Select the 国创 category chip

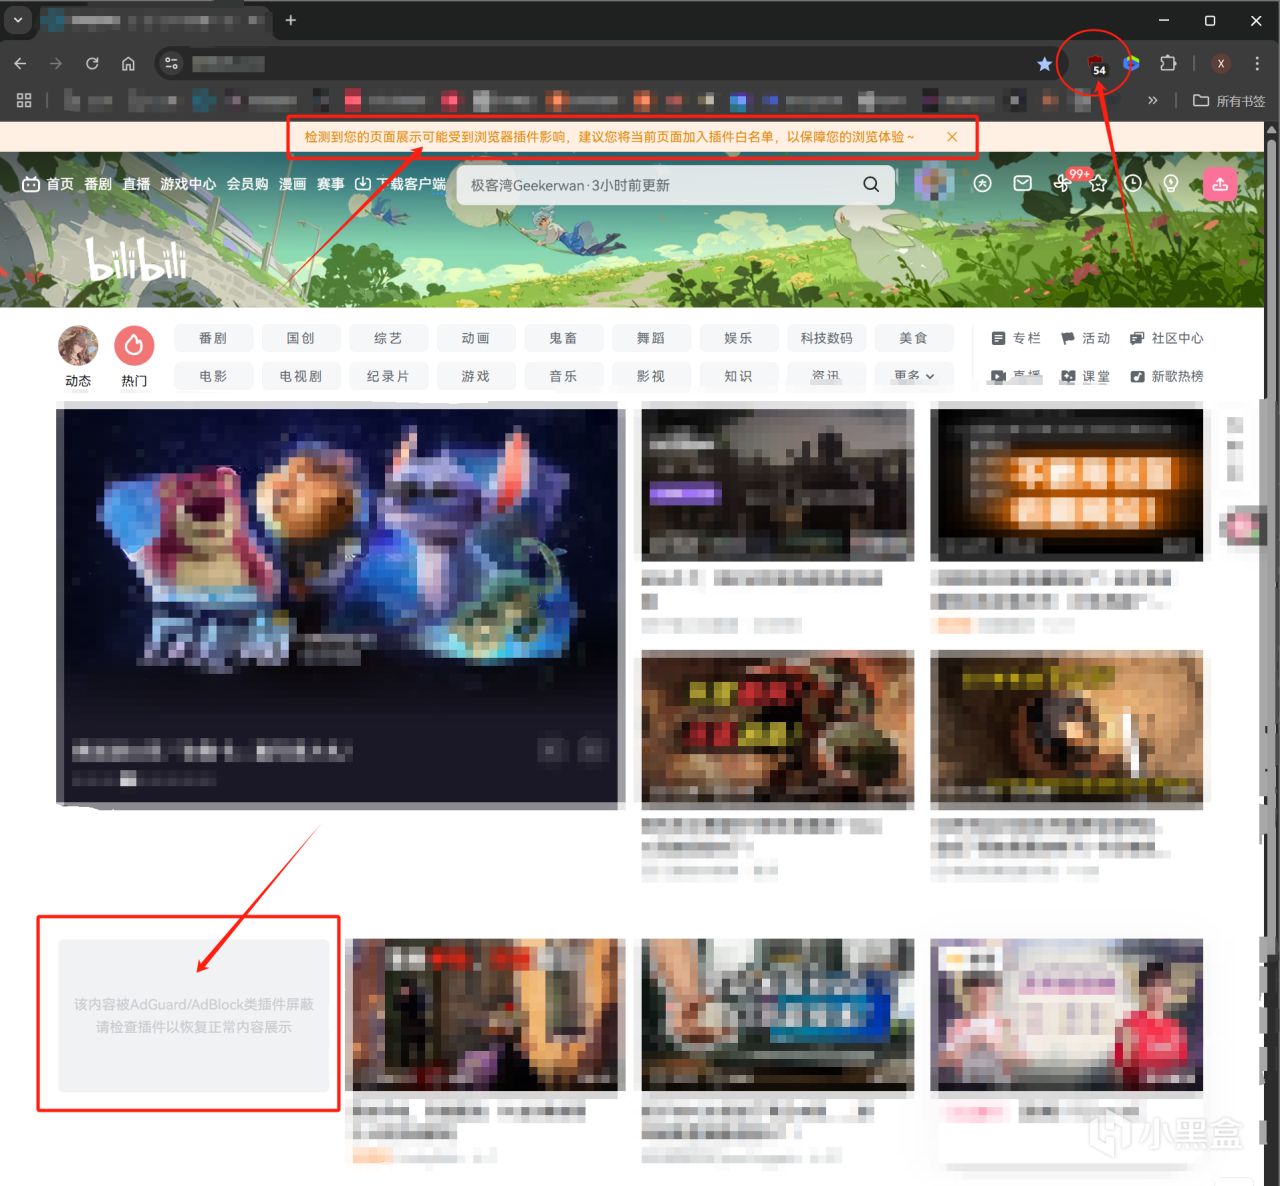[300, 338]
